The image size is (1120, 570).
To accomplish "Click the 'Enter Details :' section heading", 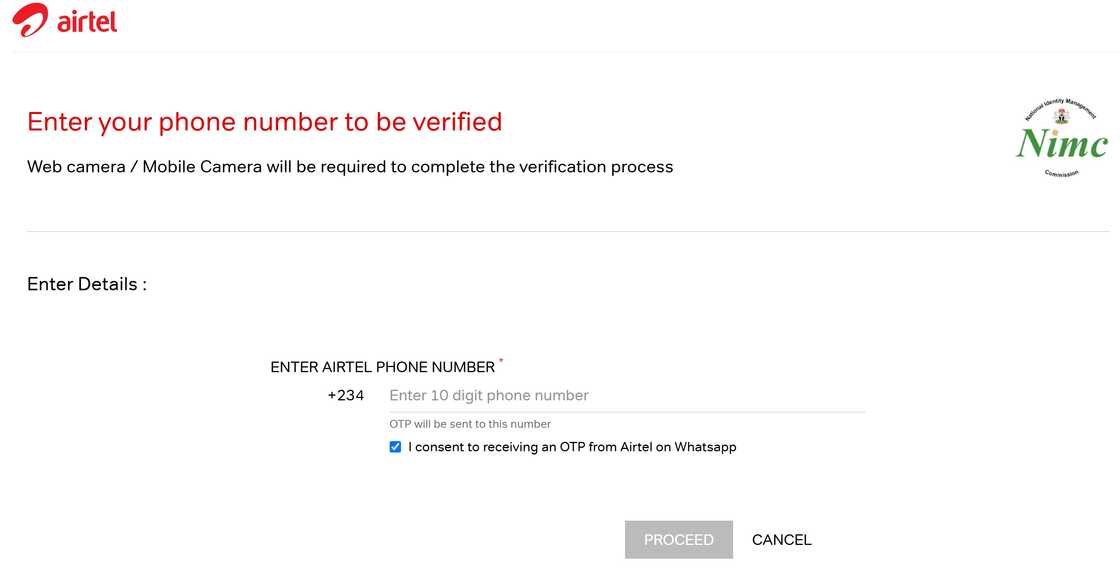I will 87,284.
